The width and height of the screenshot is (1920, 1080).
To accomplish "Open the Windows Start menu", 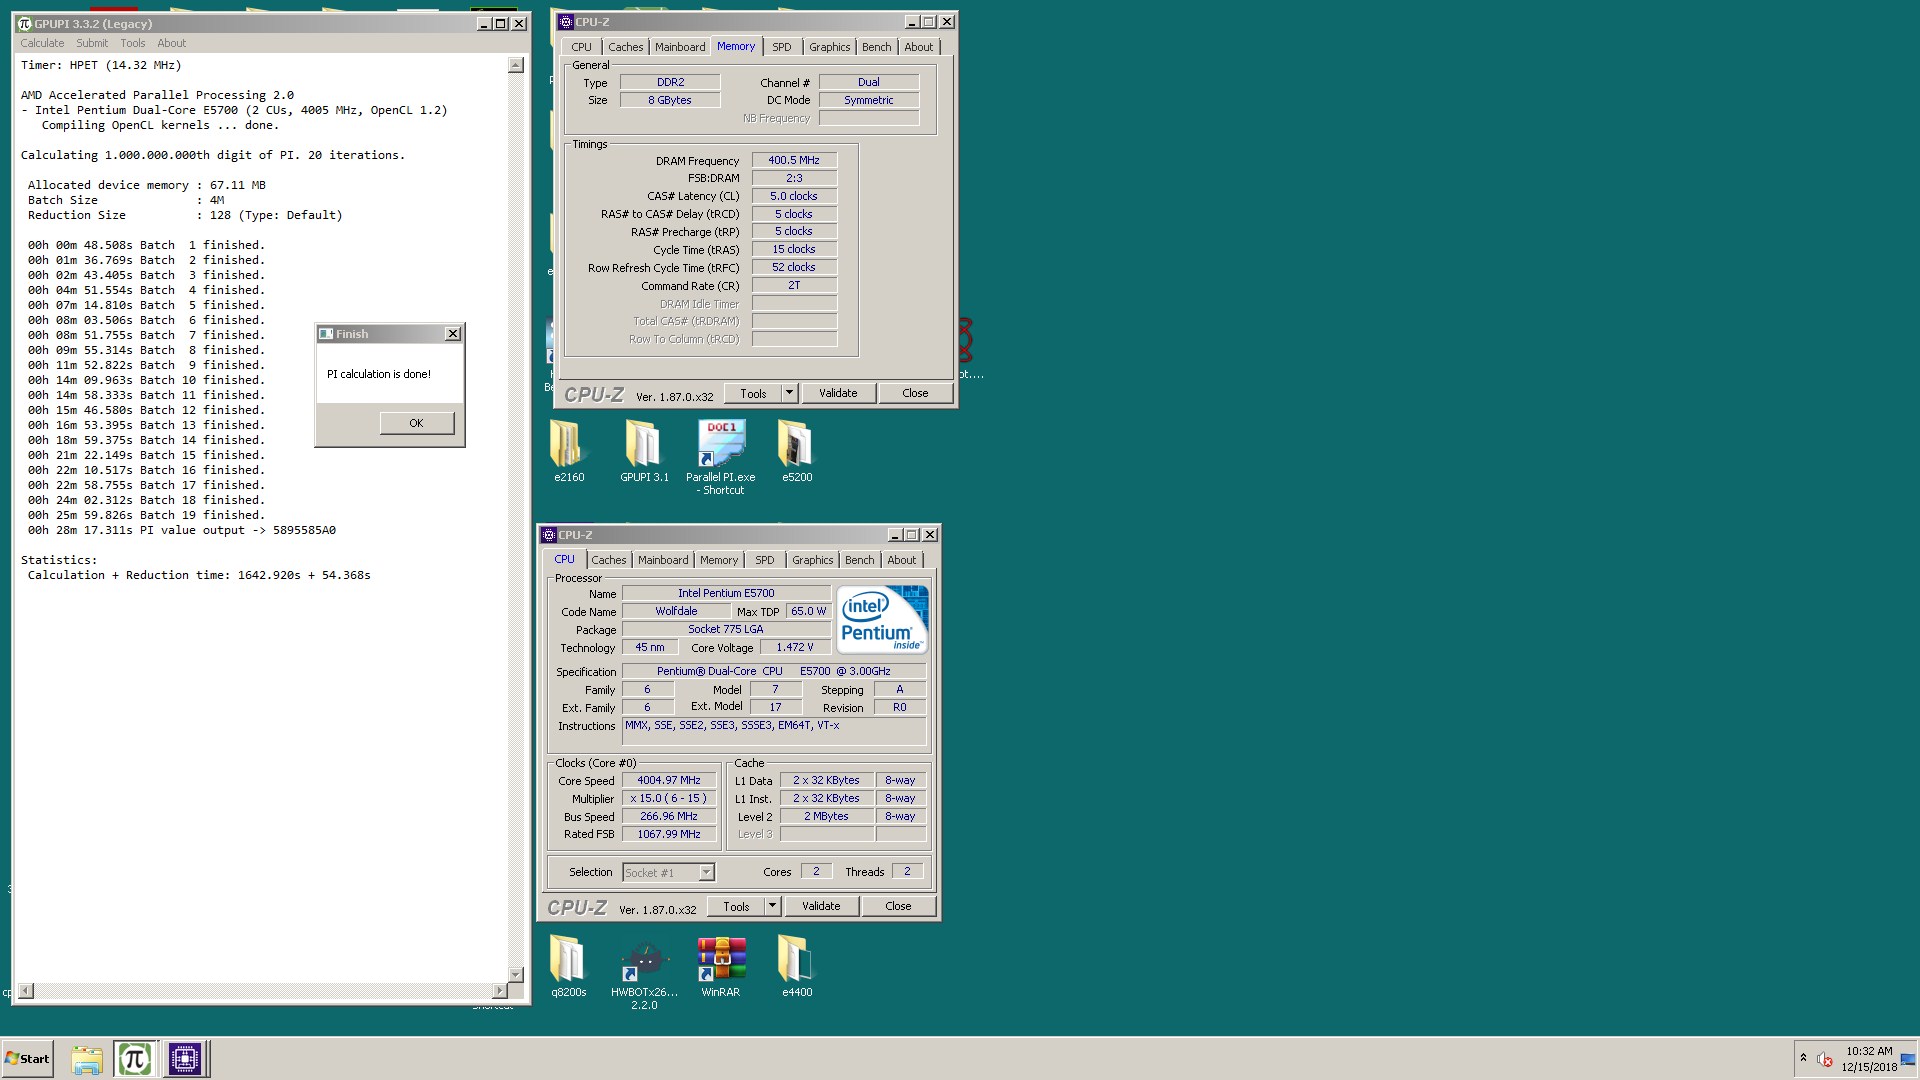I will pyautogui.click(x=28, y=1059).
